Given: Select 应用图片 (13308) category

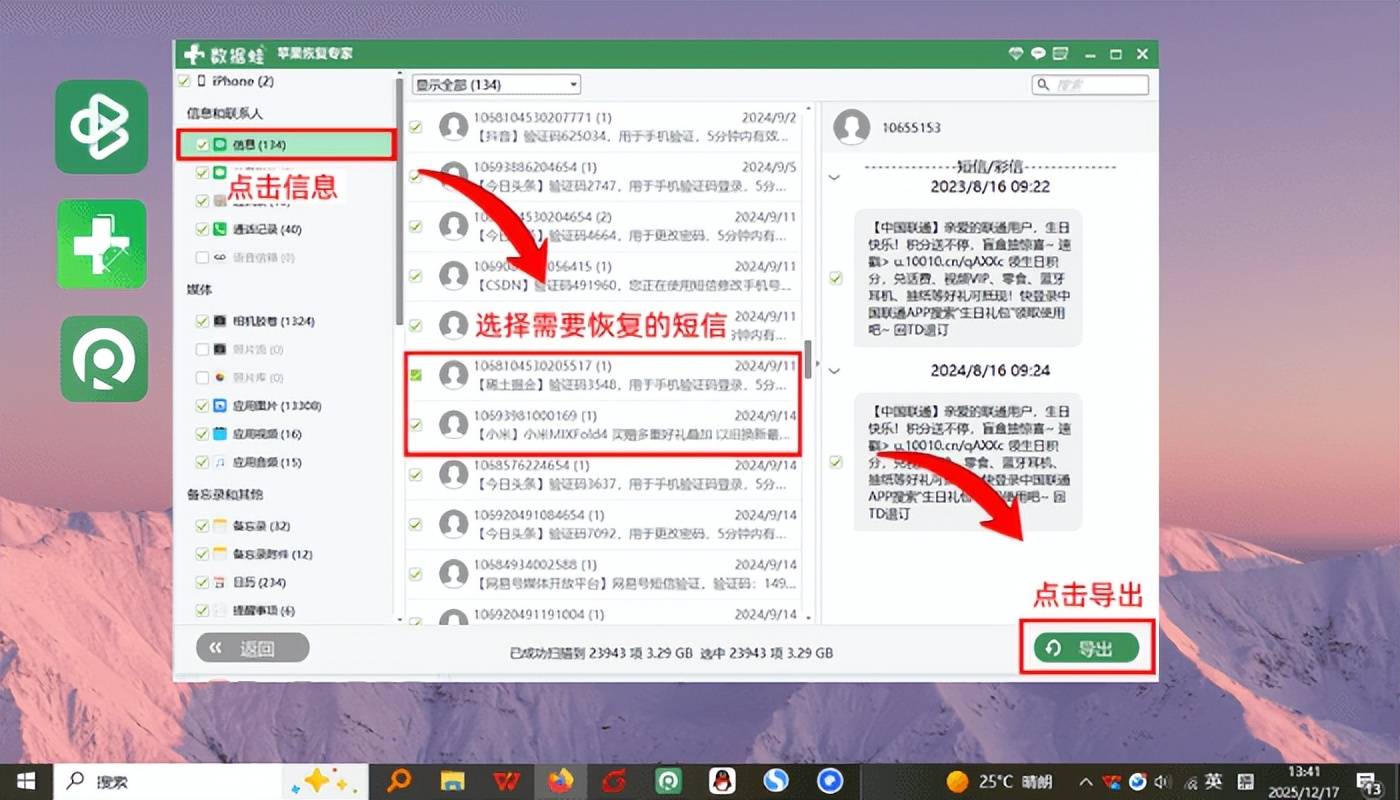Looking at the screenshot, I should click(x=275, y=406).
